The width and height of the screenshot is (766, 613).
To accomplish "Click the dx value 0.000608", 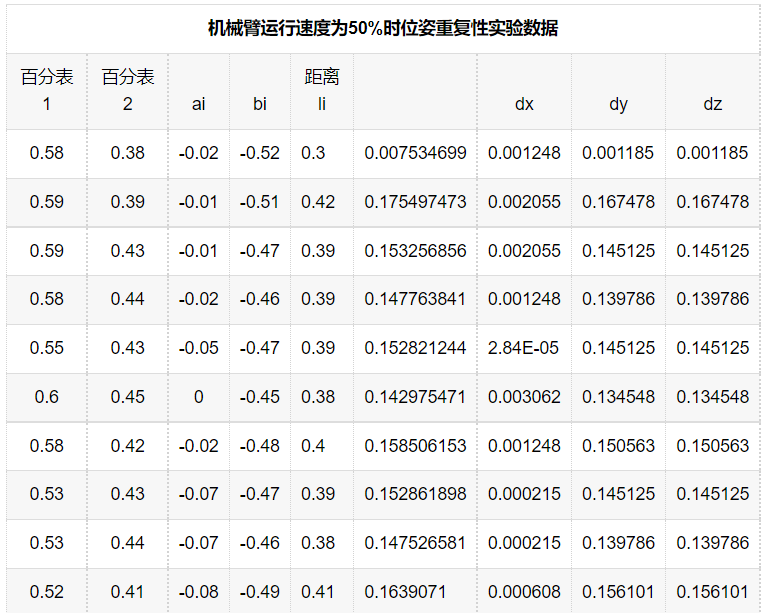I will coord(524,592).
